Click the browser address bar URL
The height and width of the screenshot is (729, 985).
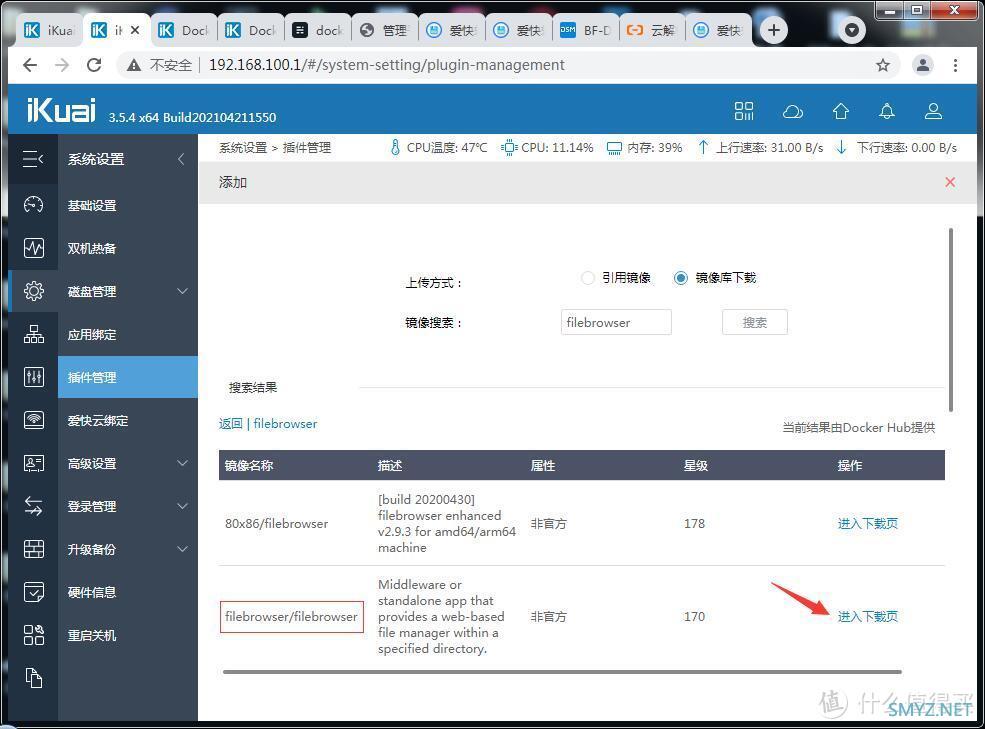(386, 65)
